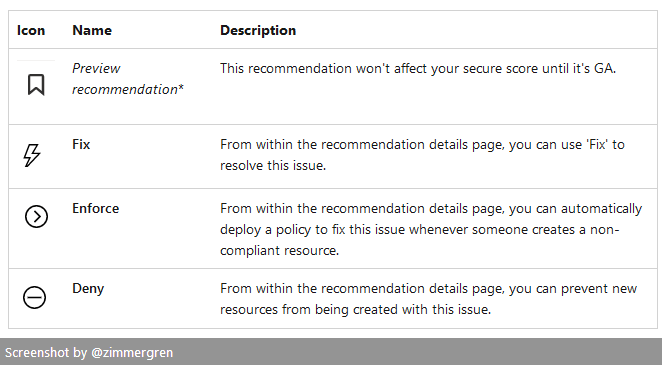Click the bold Enforce name label
Image resolution: width=662 pixels, height=365 pixels.
click(95, 208)
